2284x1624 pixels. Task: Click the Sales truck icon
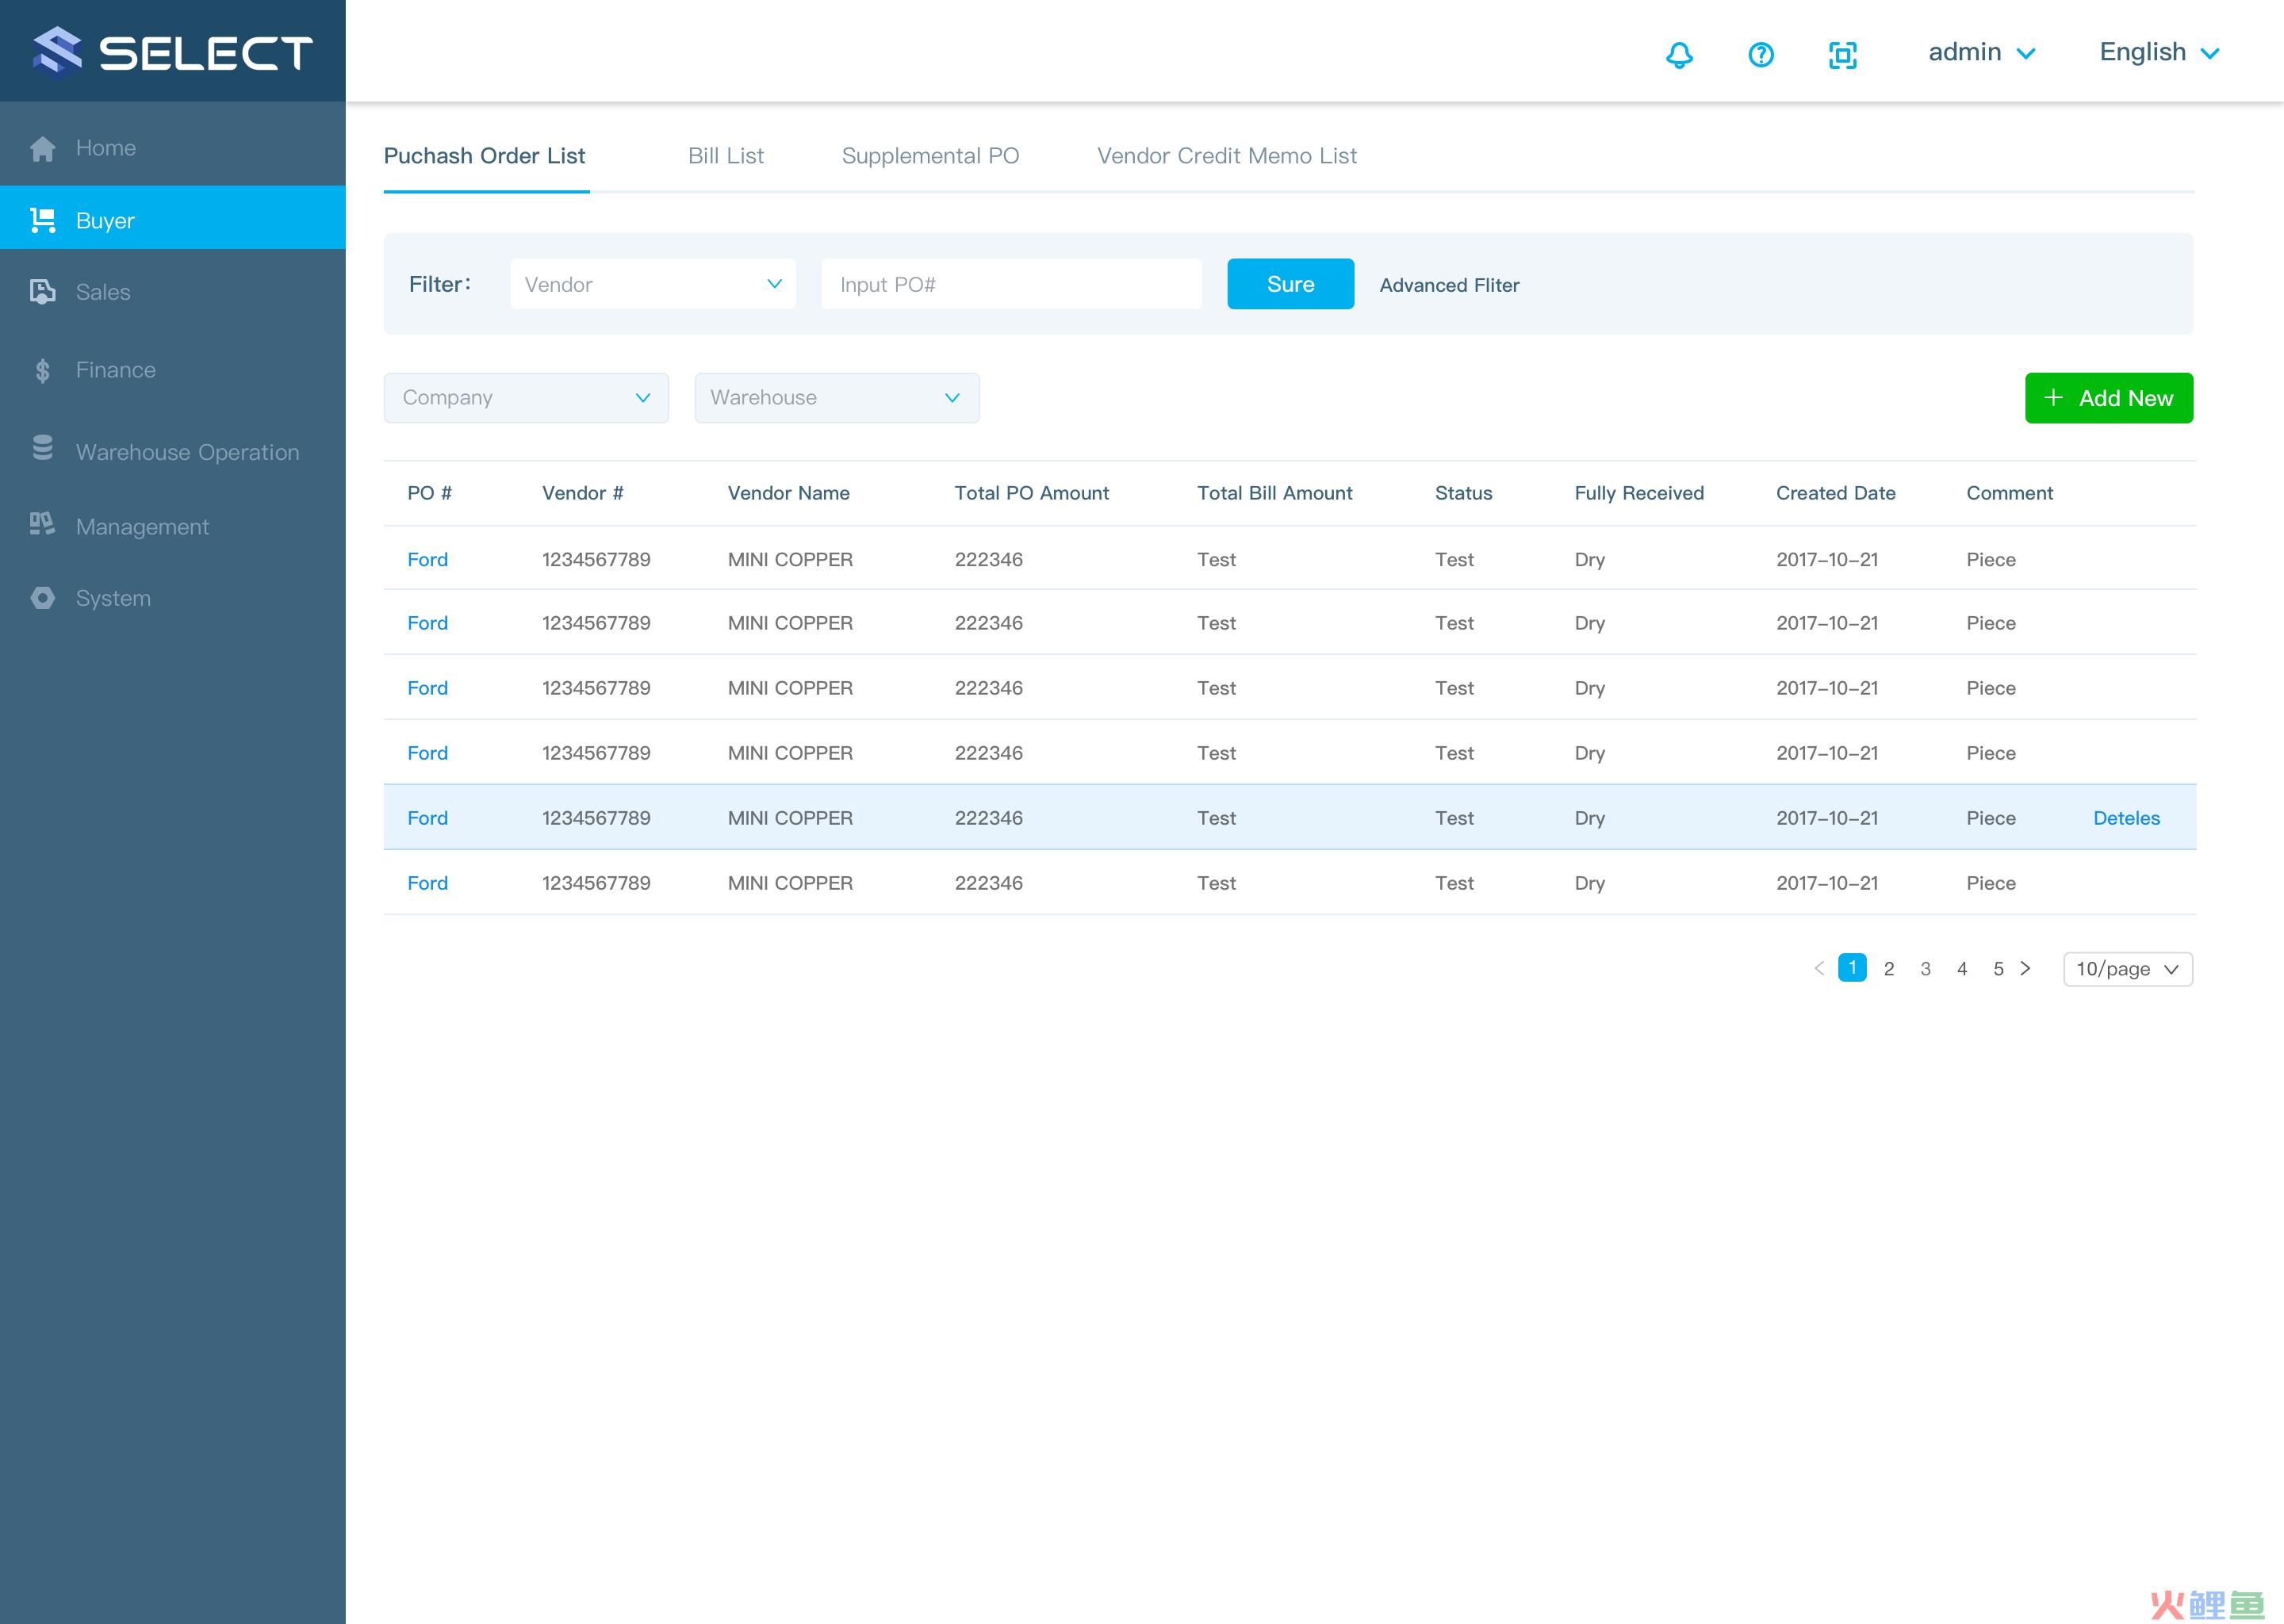point(43,292)
